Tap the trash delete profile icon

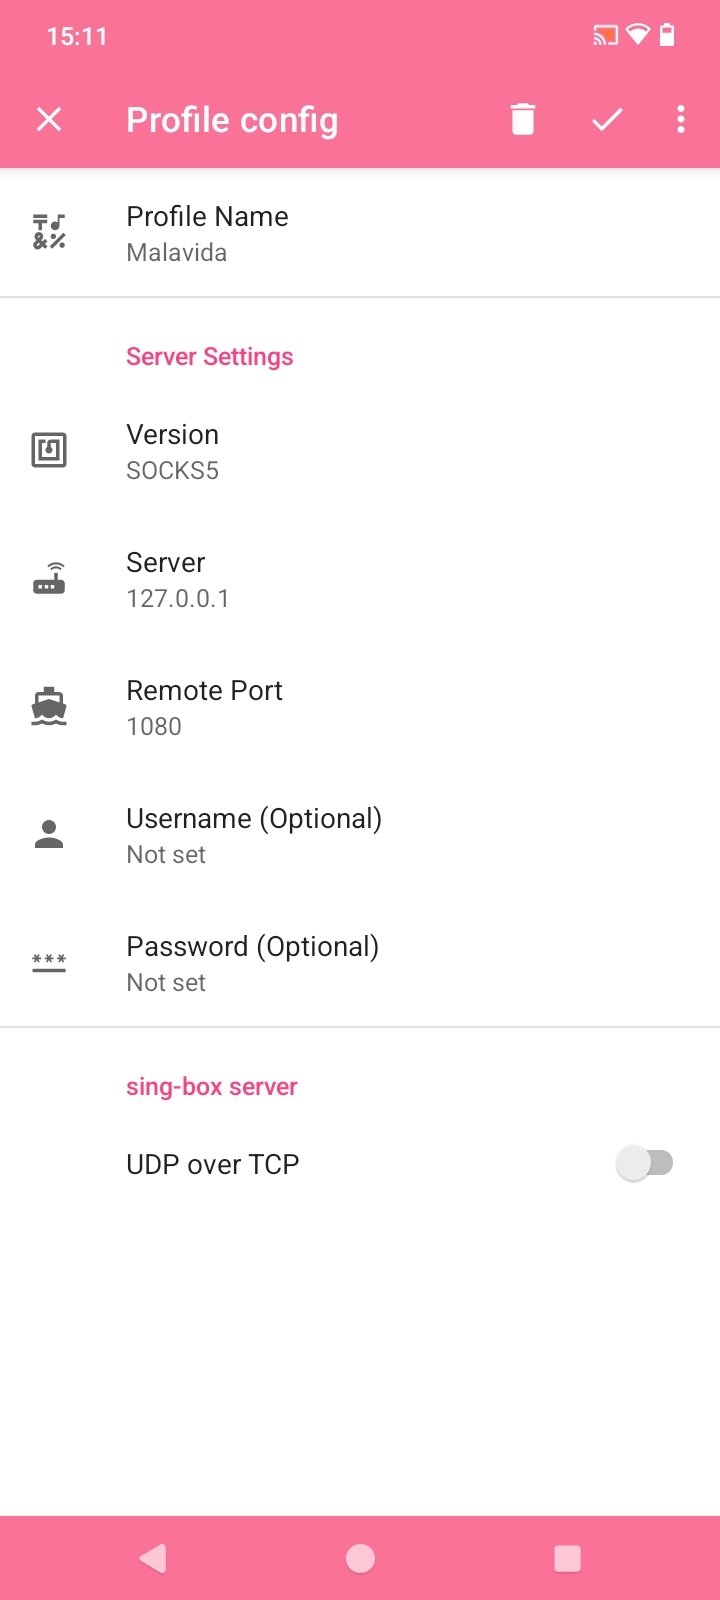522,120
